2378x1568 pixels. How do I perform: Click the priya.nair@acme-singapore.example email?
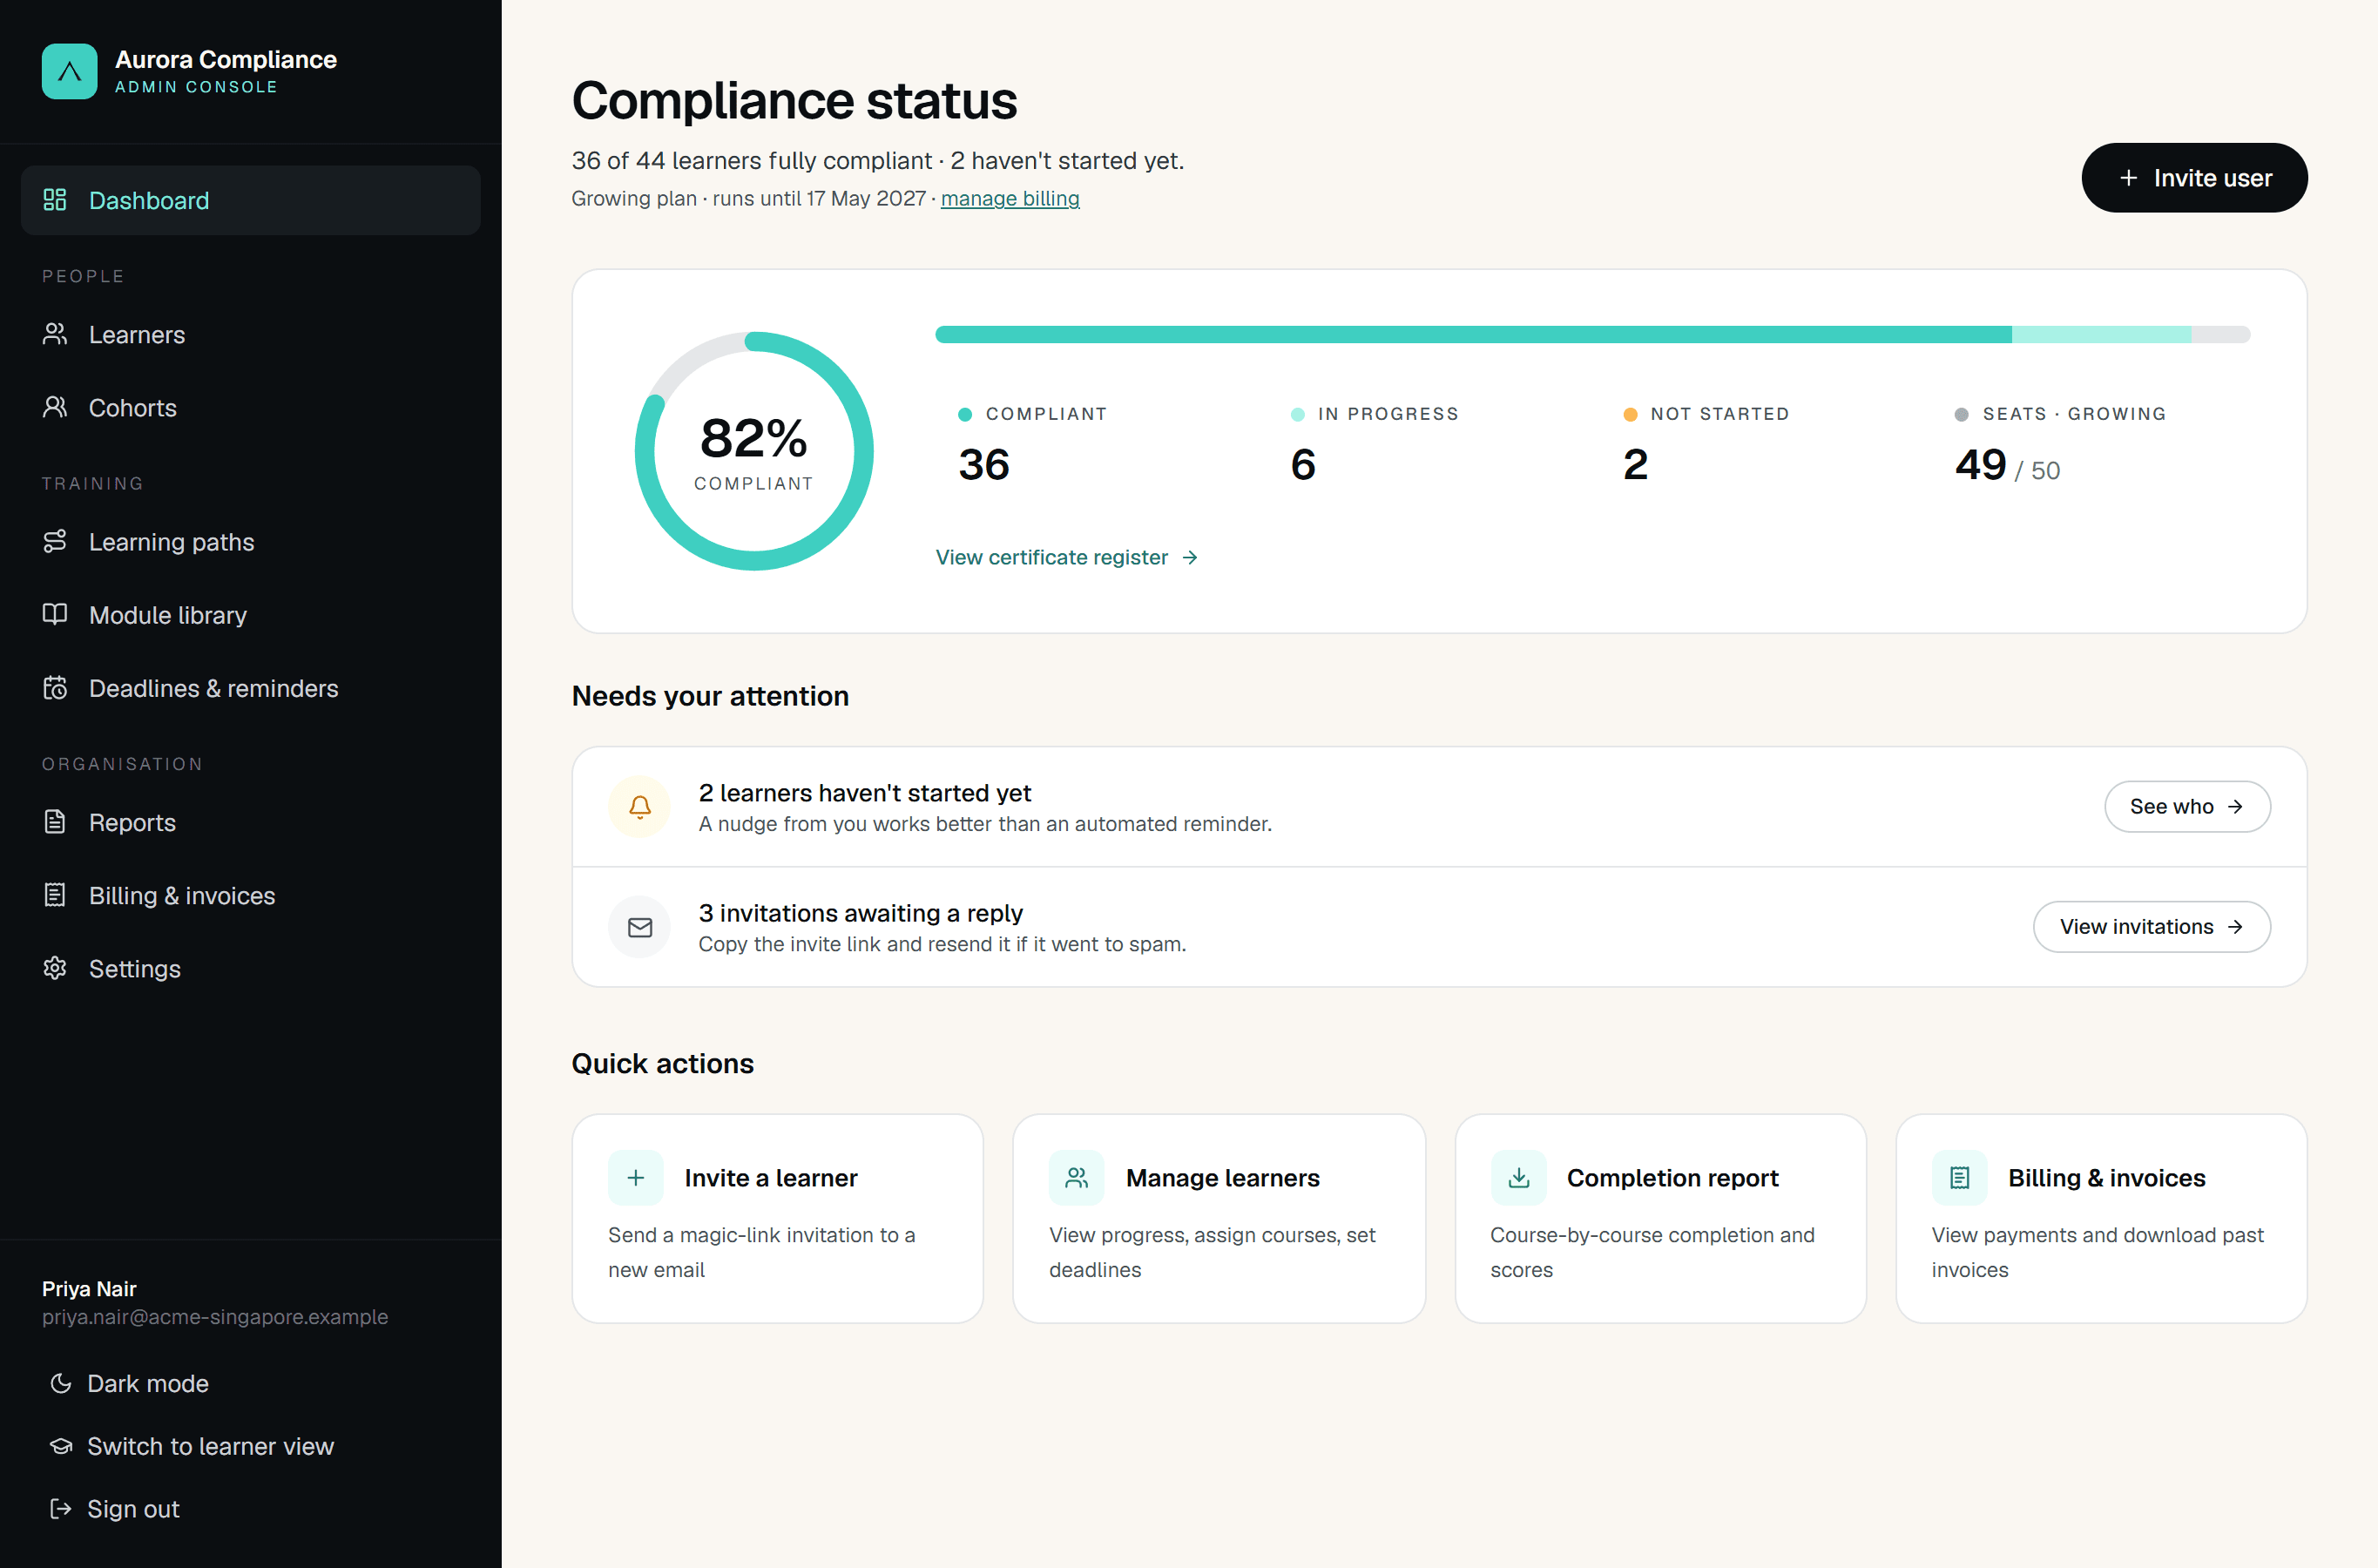pyautogui.click(x=215, y=1316)
